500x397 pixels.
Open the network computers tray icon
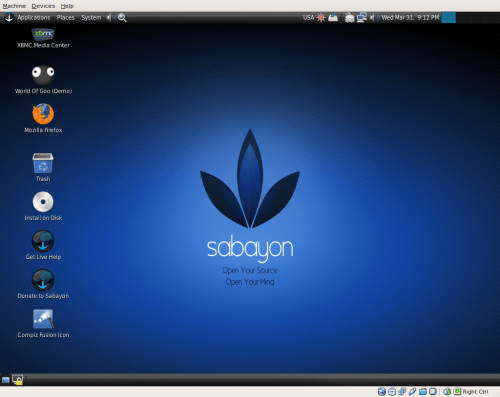[362, 18]
